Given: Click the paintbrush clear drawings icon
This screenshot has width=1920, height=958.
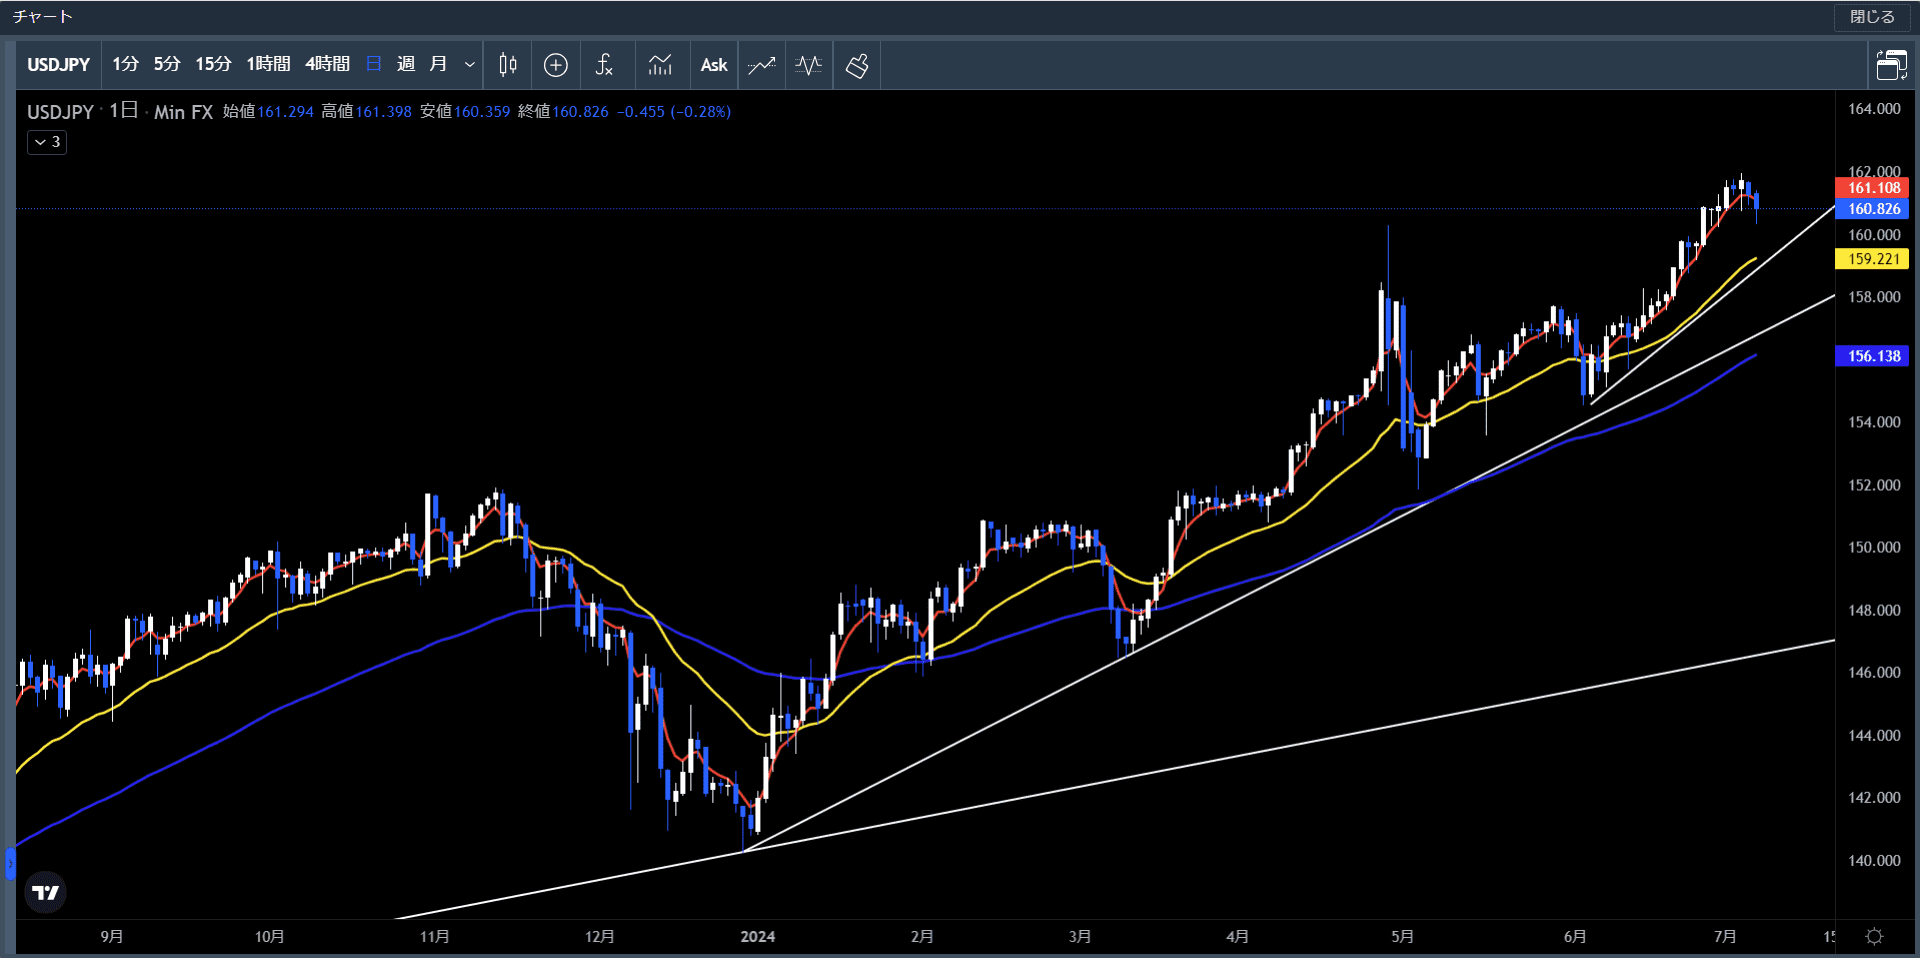Looking at the screenshot, I should [x=857, y=65].
